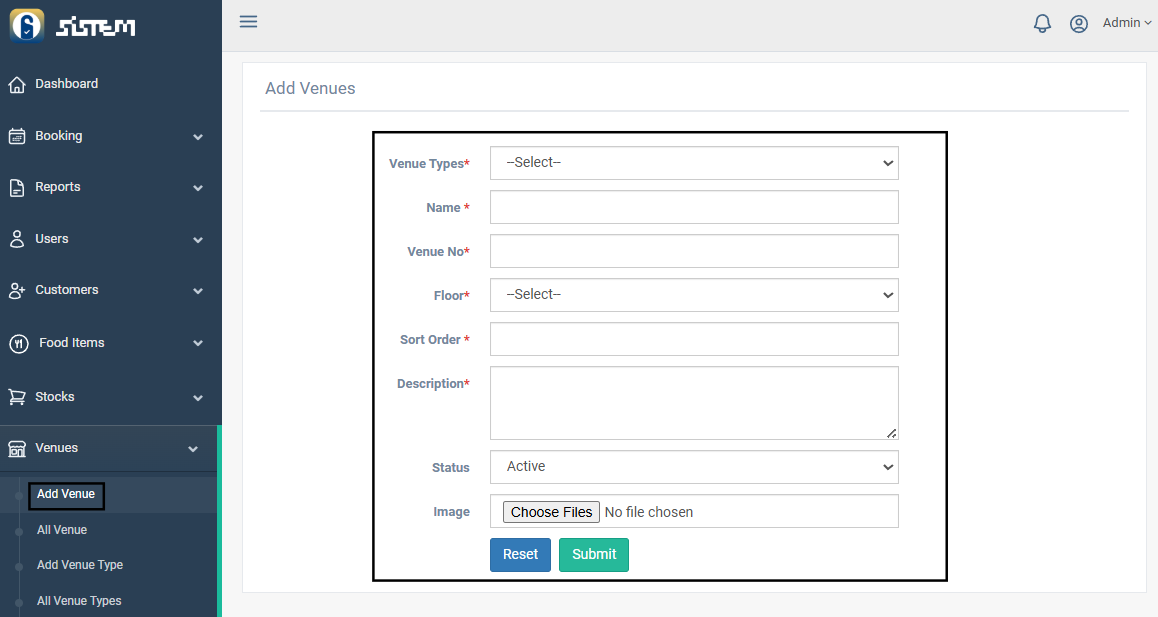
Task: Select All Venue submenu link
Action: [x=62, y=530]
